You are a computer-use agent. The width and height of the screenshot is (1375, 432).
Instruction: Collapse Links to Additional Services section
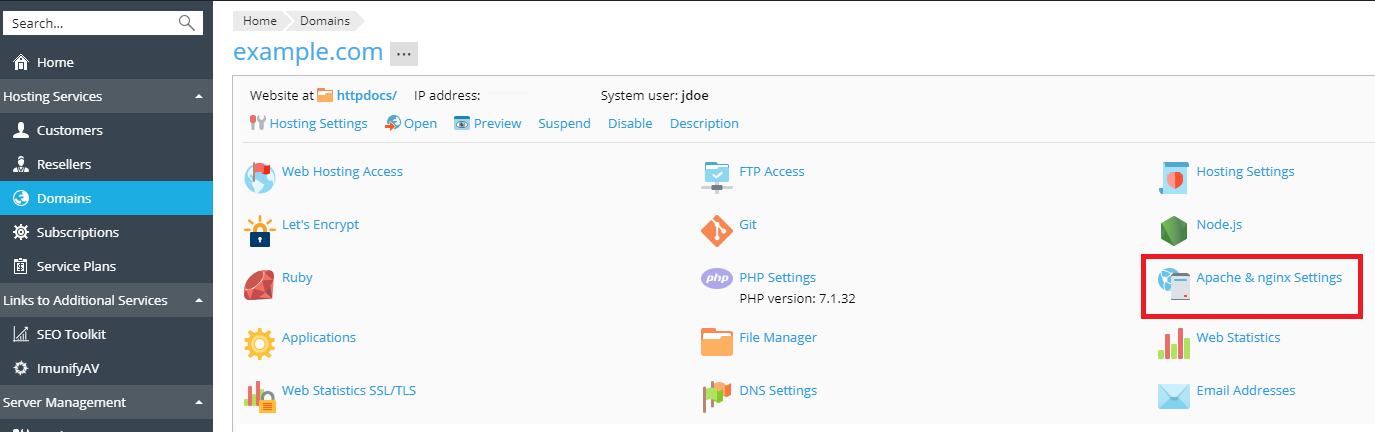pos(198,301)
